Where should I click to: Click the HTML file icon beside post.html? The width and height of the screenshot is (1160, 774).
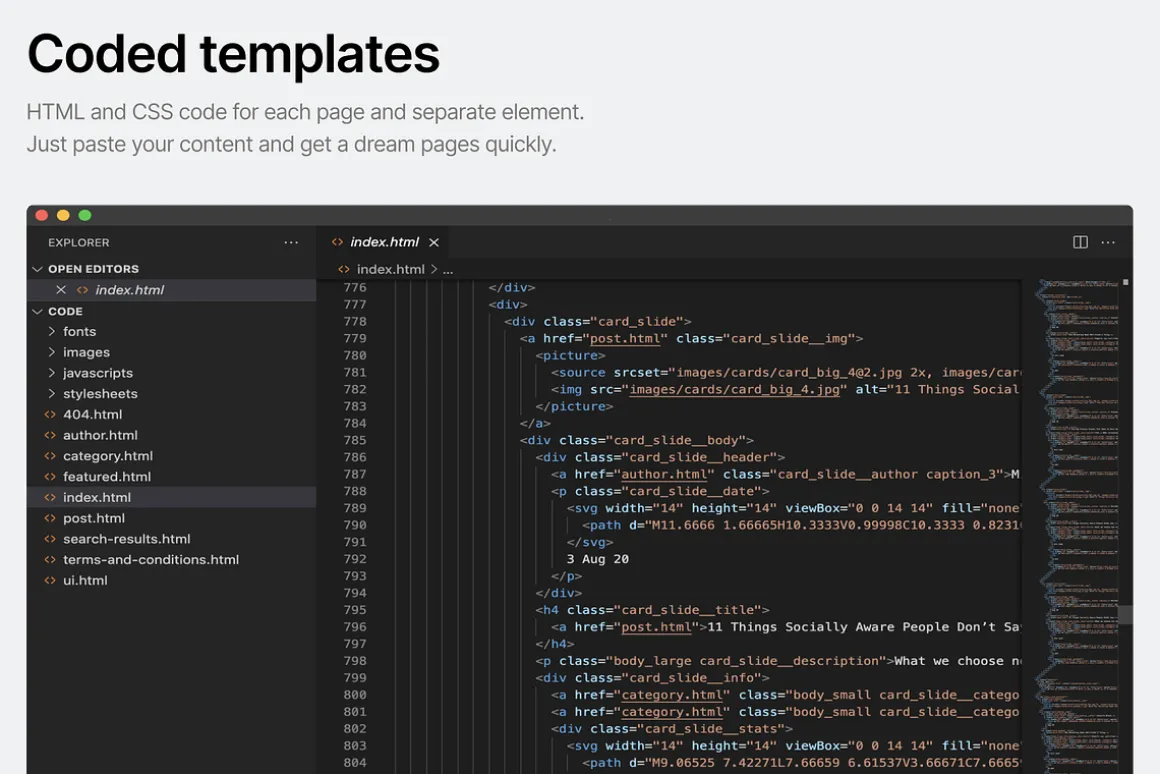[50, 518]
